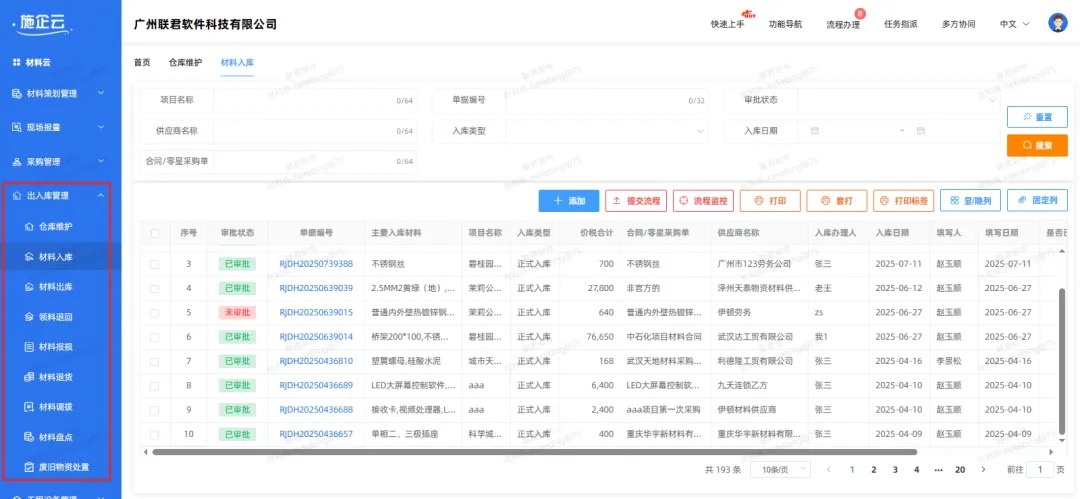Switch to the 首页 tab
The height and width of the screenshot is (499, 1080).
click(x=142, y=62)
